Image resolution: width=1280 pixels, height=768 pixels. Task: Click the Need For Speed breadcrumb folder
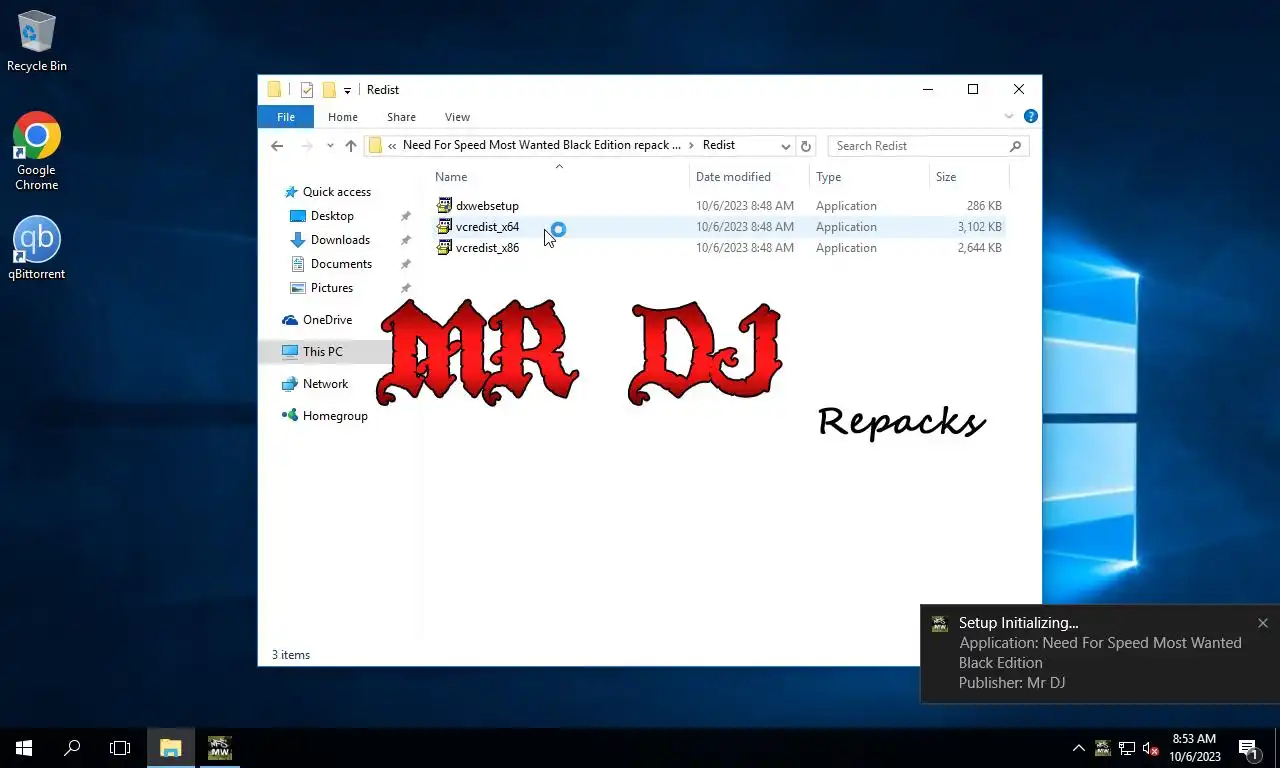541,146
